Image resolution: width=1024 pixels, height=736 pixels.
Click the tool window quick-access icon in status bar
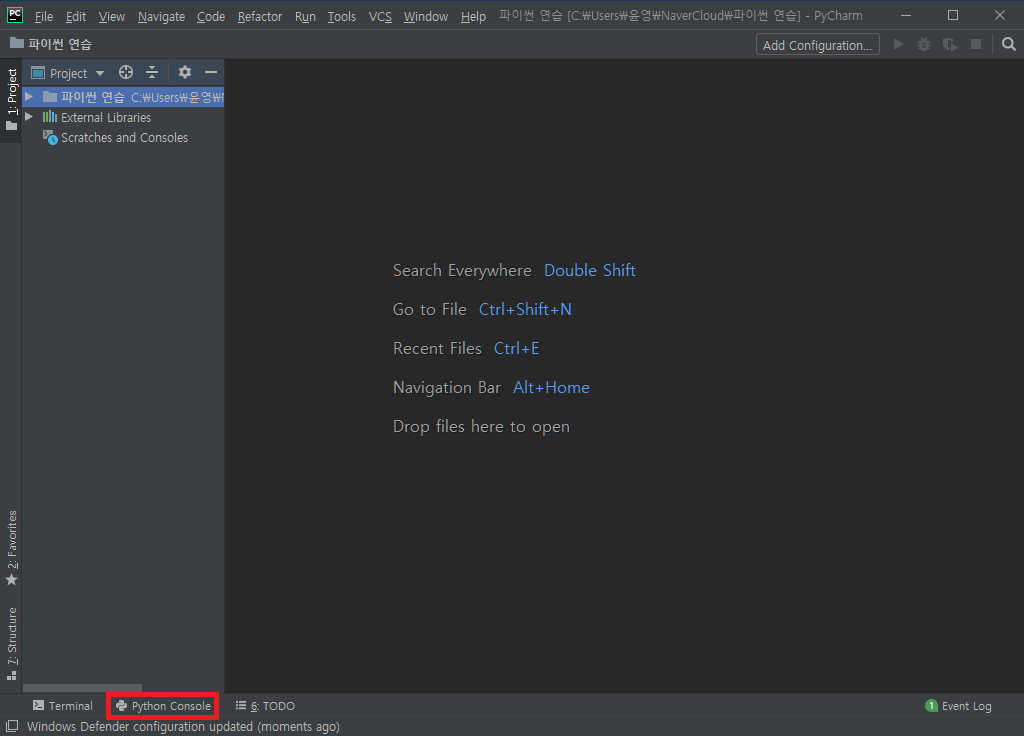coord(12,726)
